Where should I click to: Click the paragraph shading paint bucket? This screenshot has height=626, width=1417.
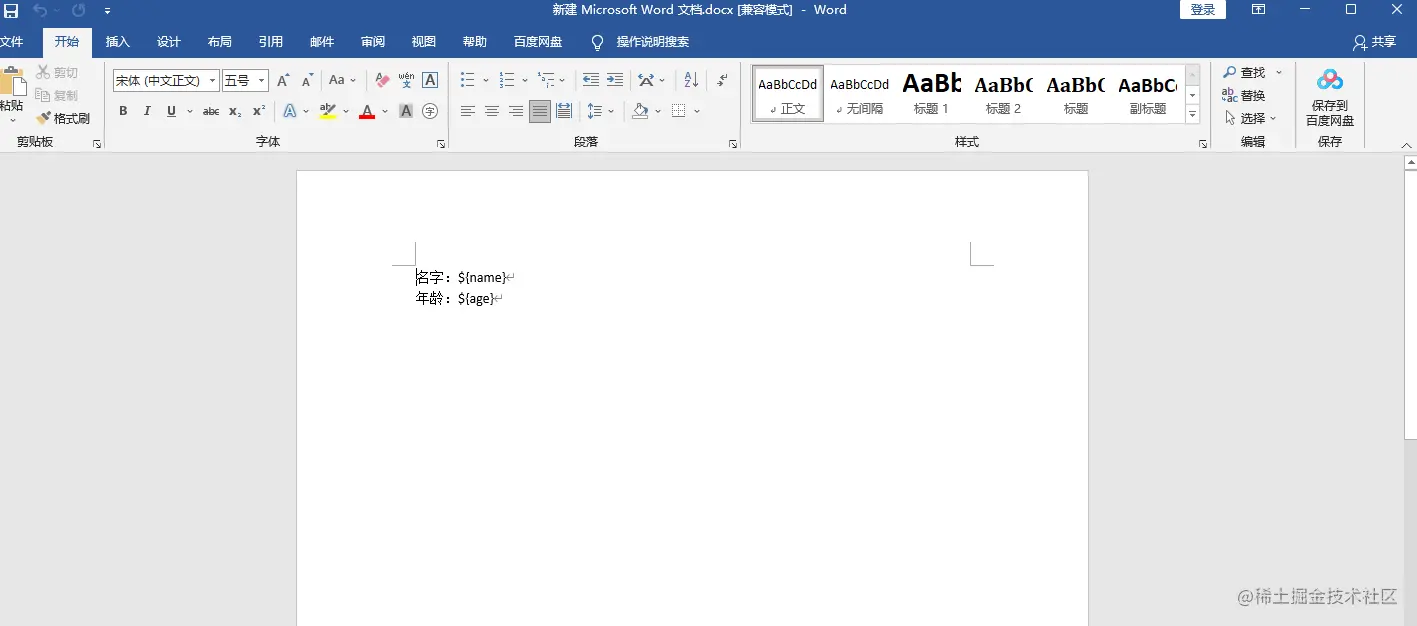click(x=640, y=111)
